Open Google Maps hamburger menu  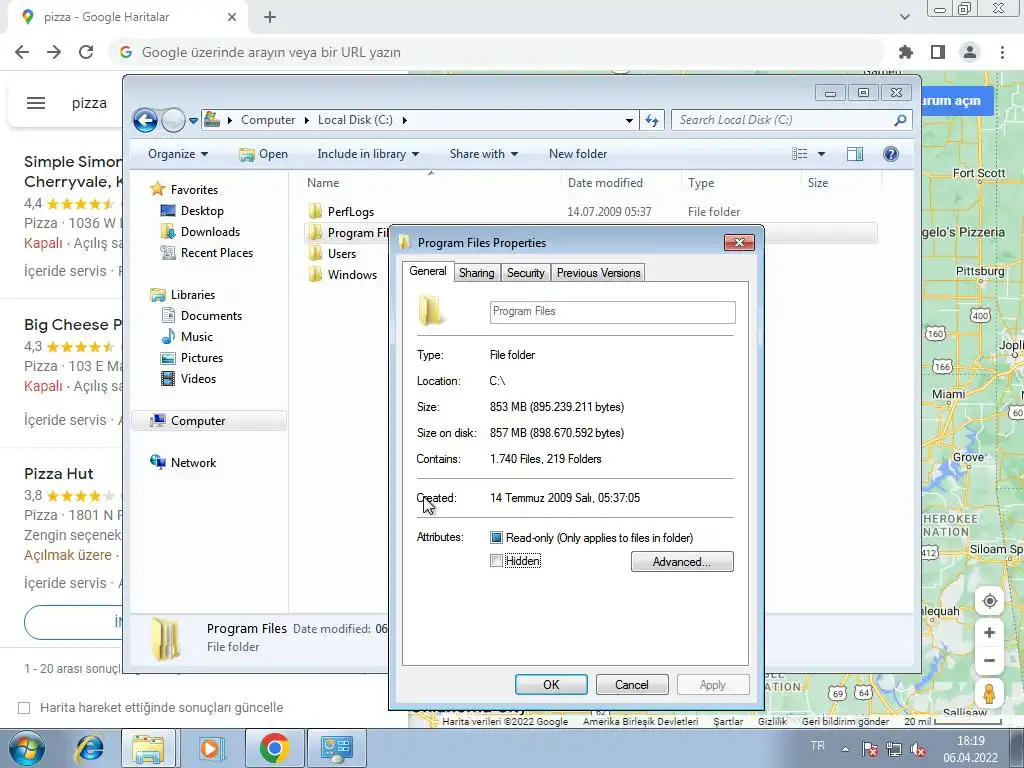36,103
